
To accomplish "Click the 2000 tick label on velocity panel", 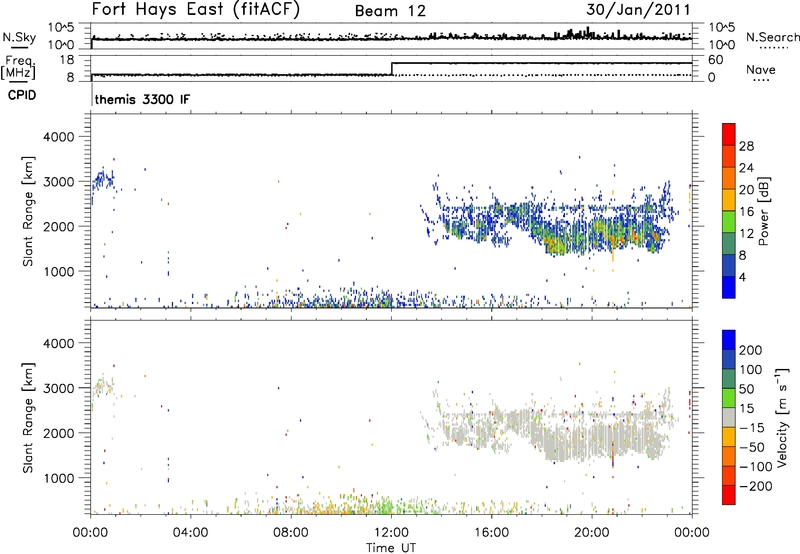I will [58, 433].
